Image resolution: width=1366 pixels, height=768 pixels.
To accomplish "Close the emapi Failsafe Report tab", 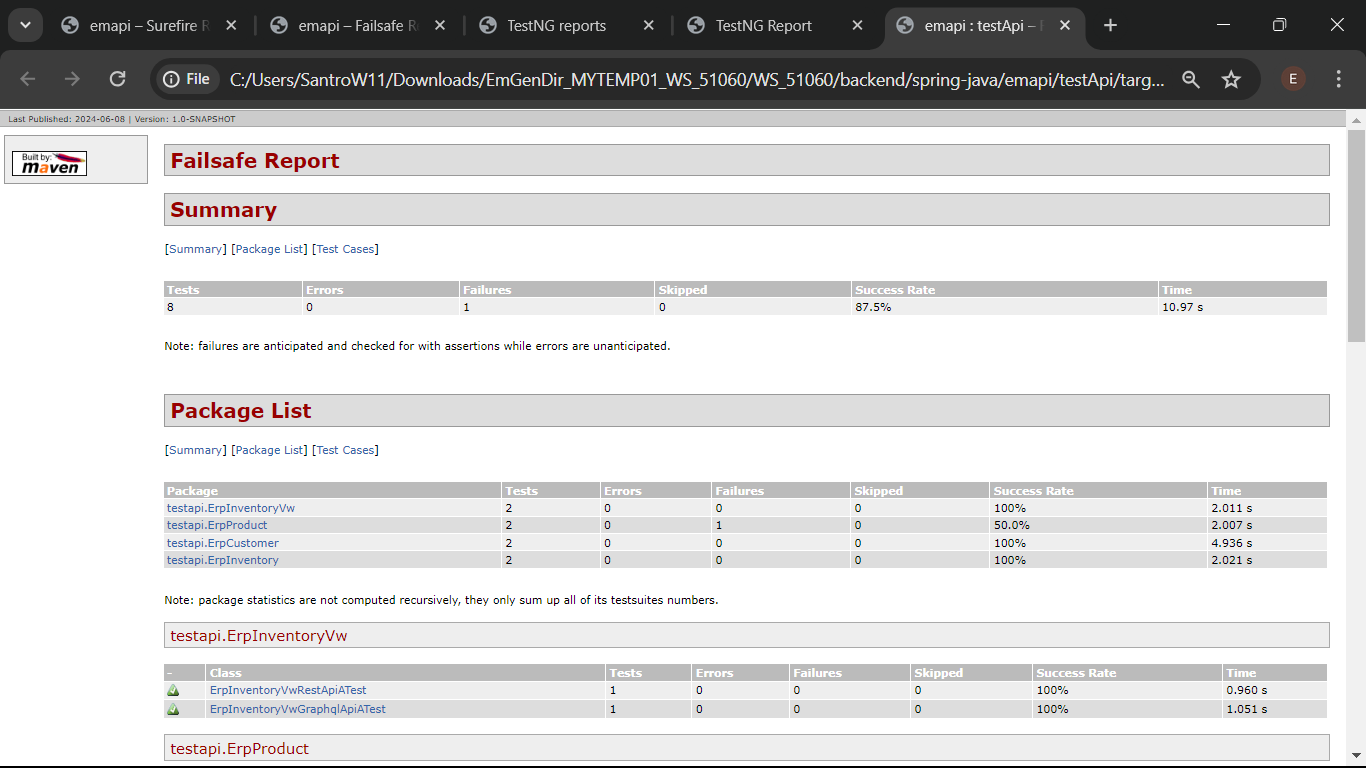I will [x=440, y=25].
